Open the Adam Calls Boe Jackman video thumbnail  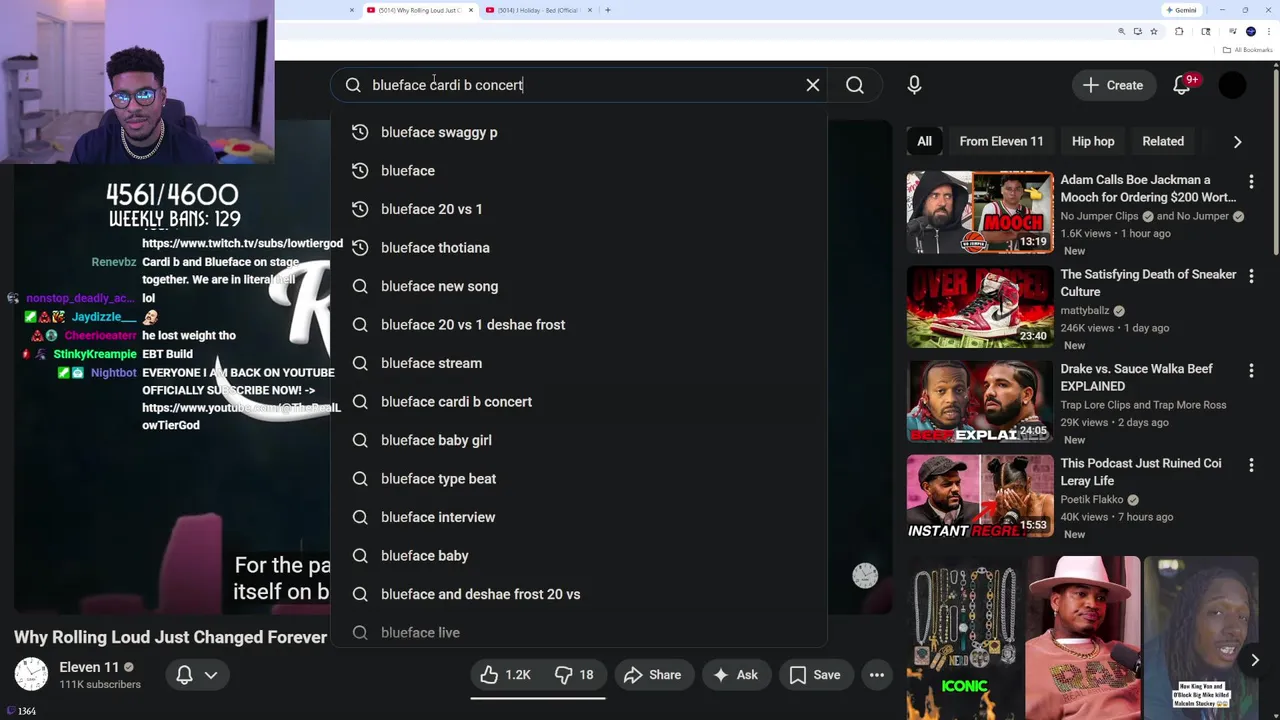click(980, 212)
